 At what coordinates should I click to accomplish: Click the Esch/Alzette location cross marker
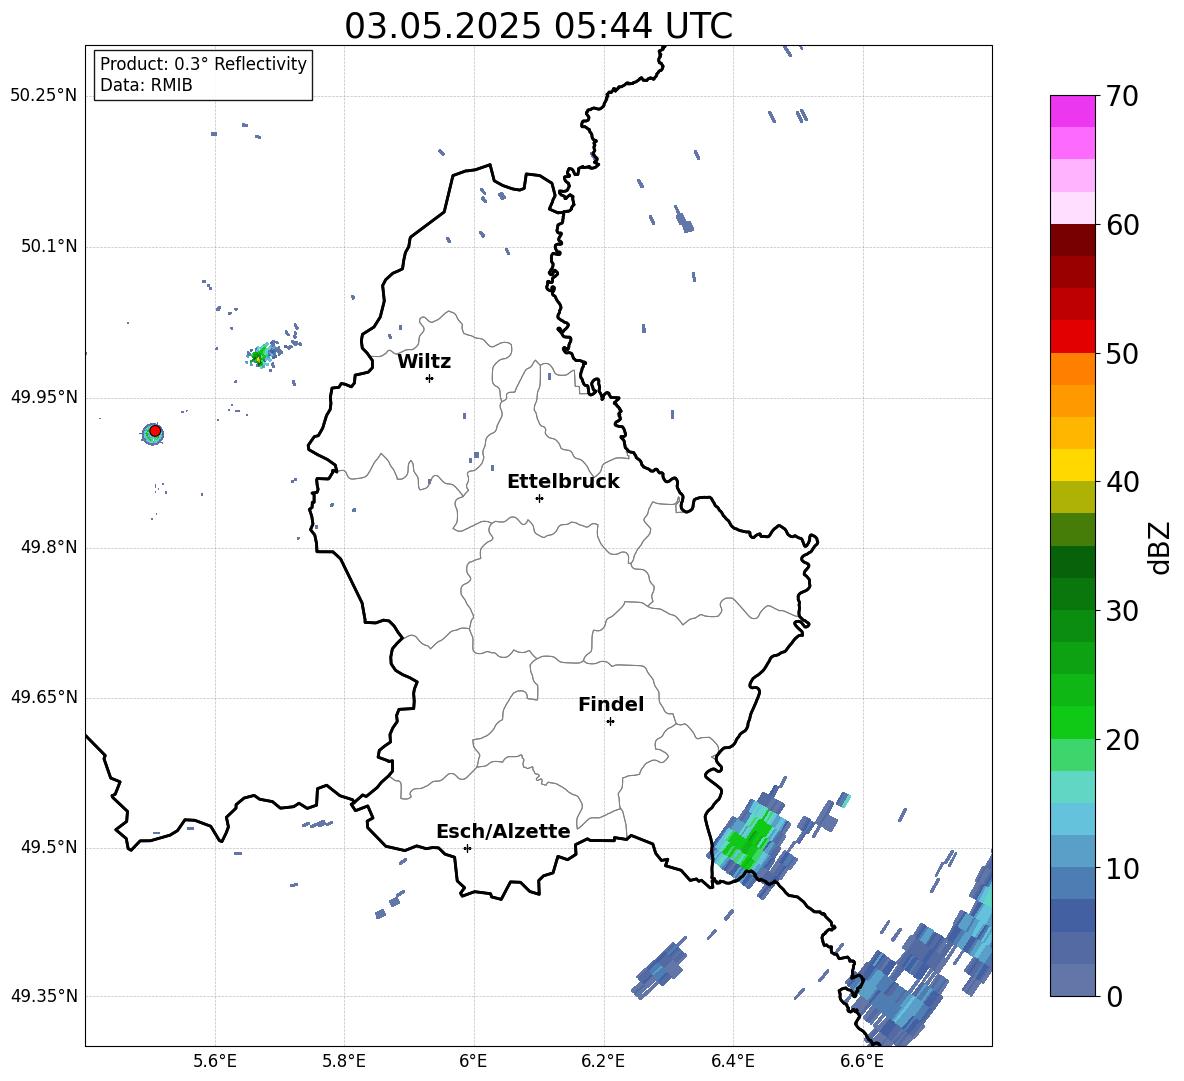tap(467, 848)
